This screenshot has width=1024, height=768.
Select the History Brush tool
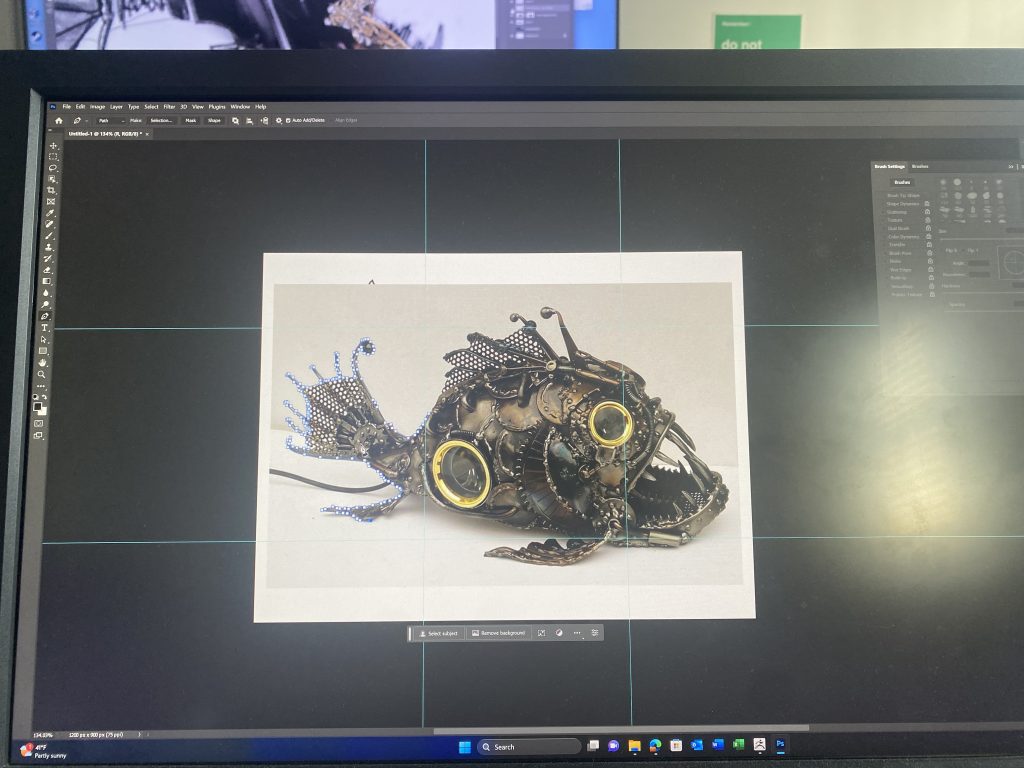48,259
